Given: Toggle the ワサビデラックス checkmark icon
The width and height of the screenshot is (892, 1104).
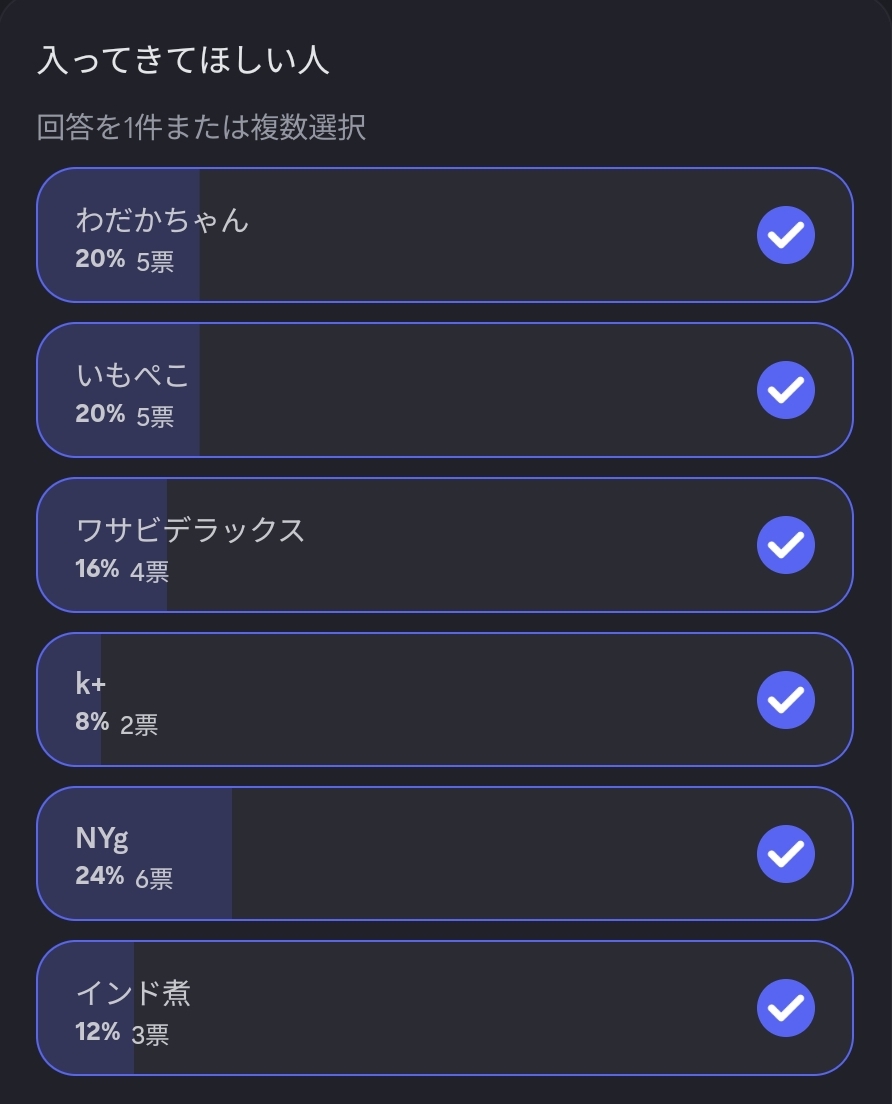Looking at the screenshot, I should [x=786, y=545].
